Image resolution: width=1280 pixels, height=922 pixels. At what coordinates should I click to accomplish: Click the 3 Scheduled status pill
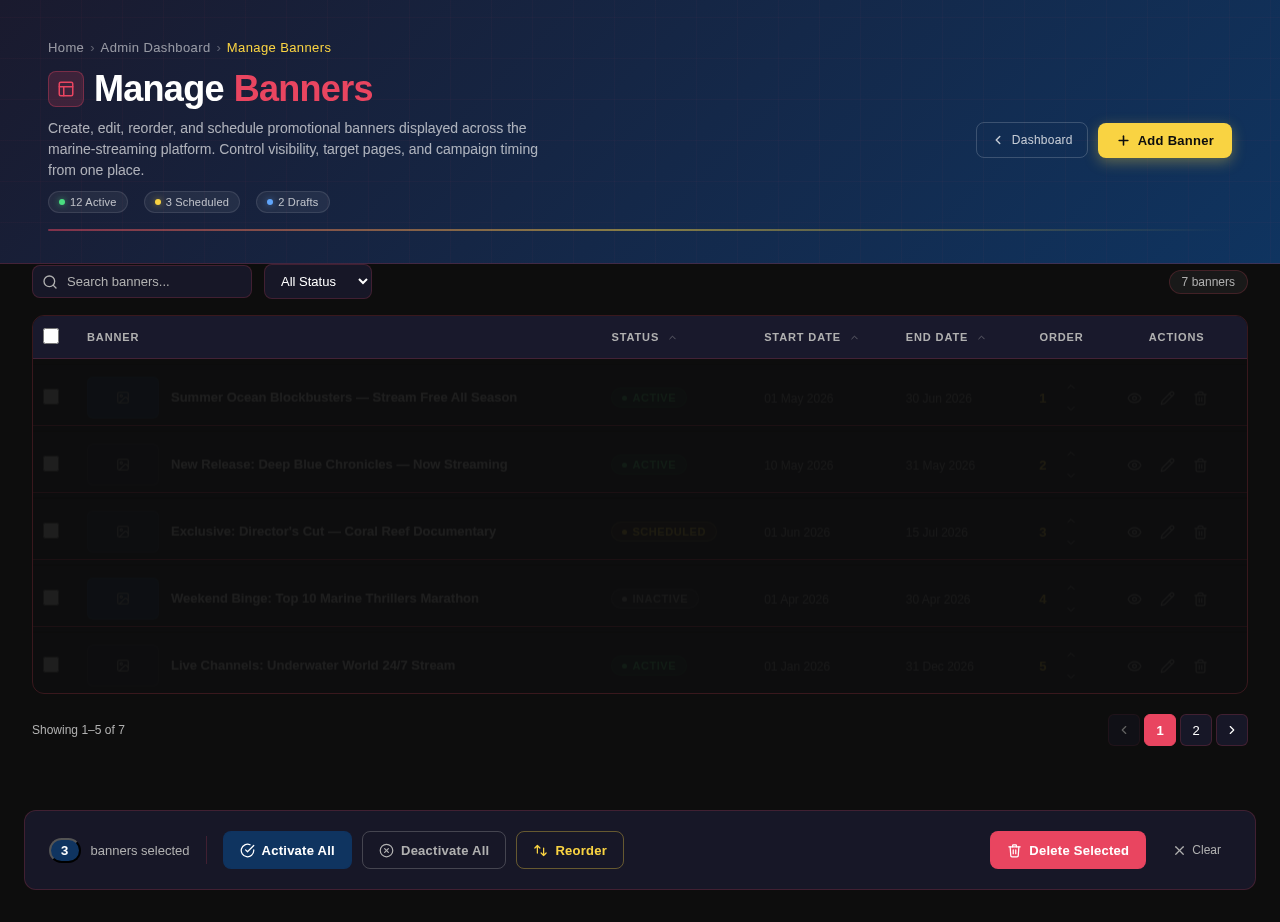tap(192, 202)
